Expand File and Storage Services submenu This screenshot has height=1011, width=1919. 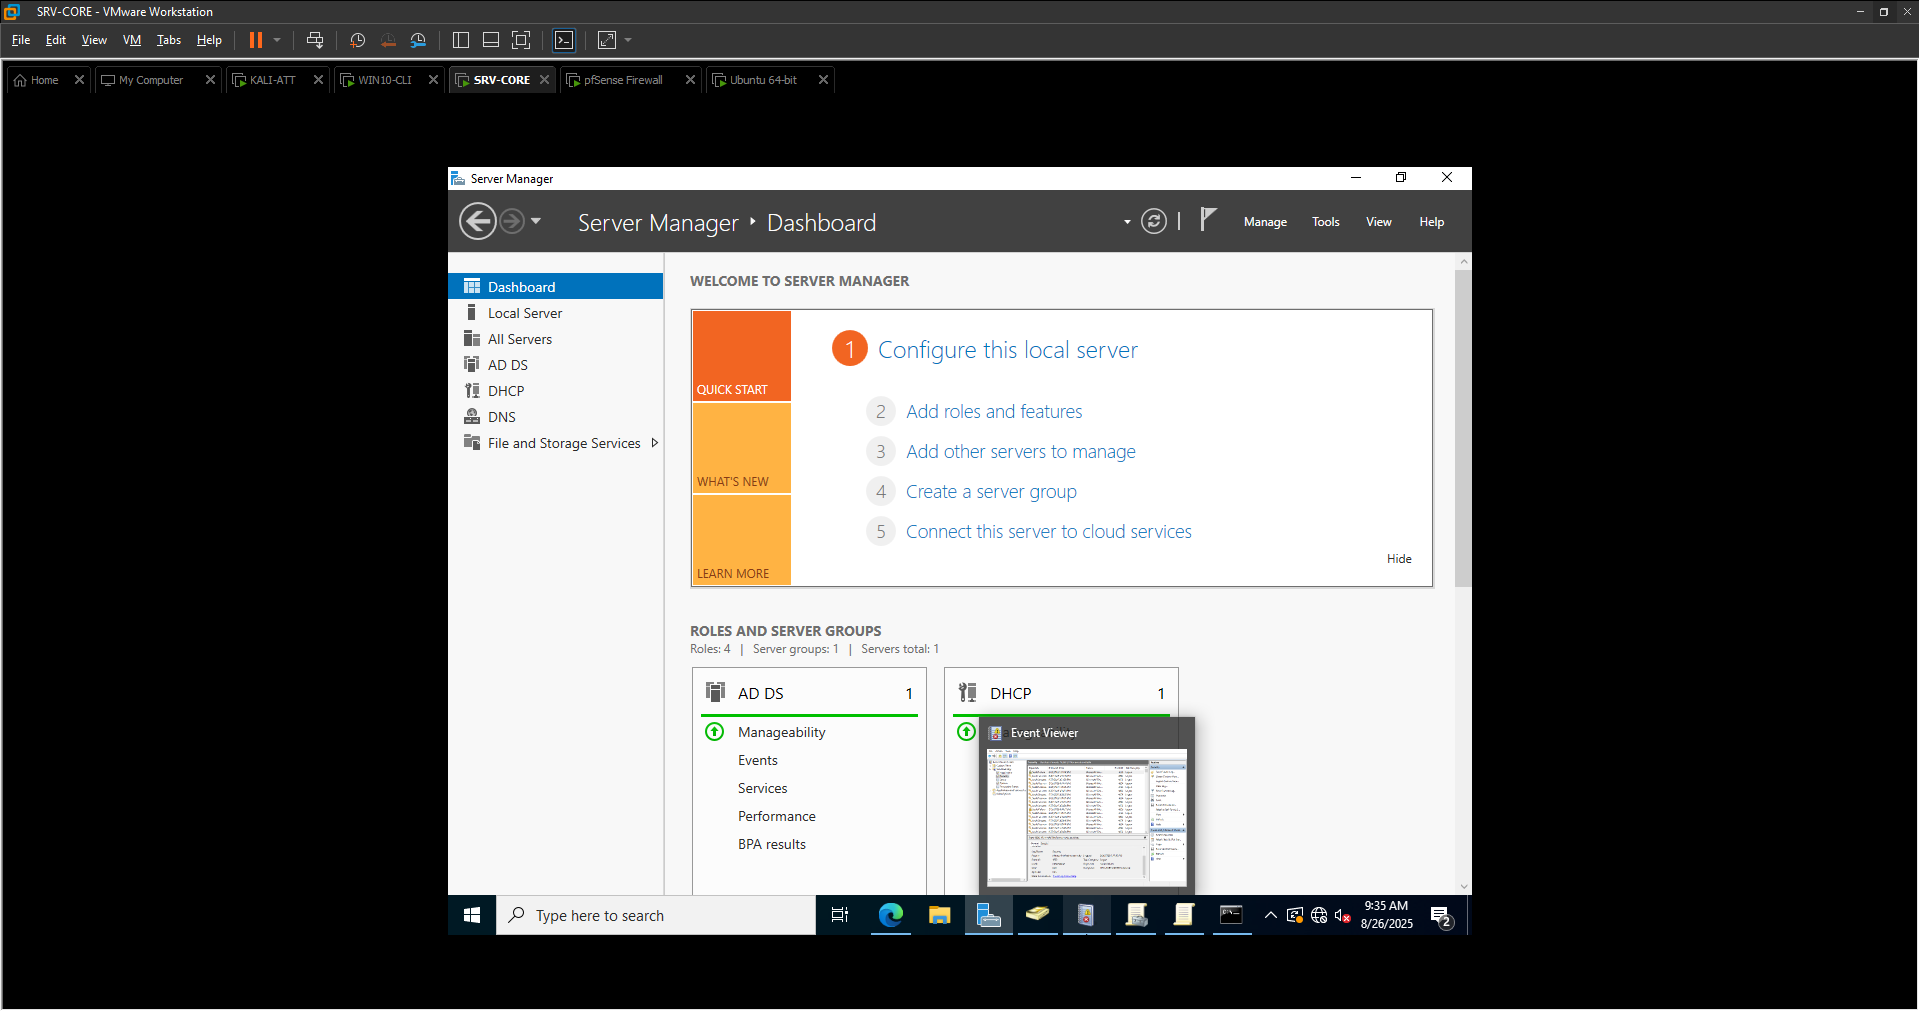[x=655, y=443]
